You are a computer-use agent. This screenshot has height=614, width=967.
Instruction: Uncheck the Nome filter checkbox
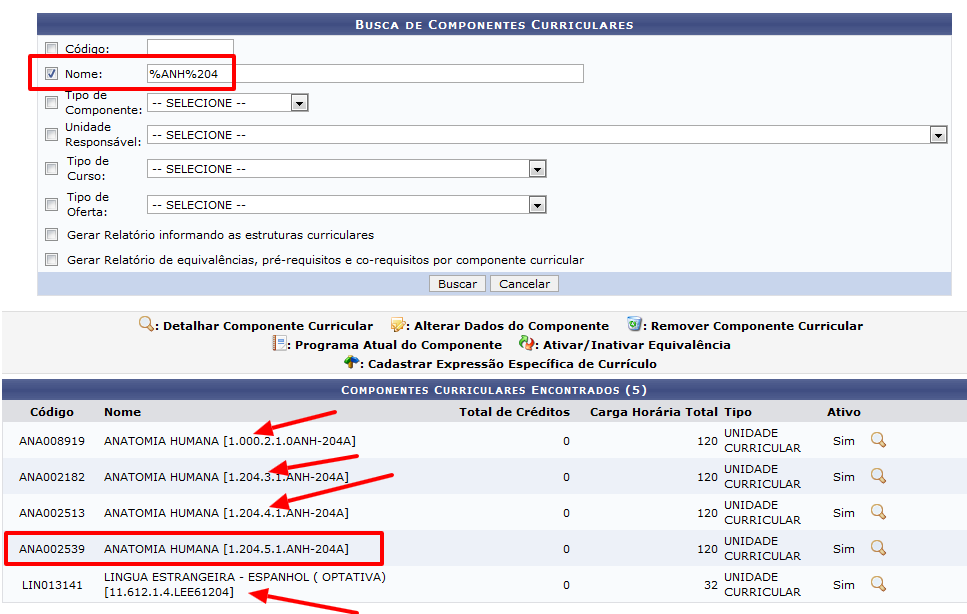(52, 73)
